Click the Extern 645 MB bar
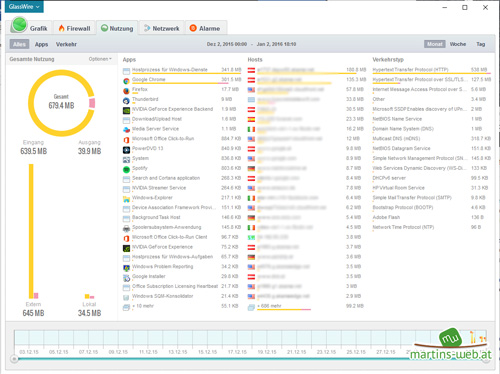The width and height of the screenshot is (500, 374). pyautogui.click(x=31, y=231)
